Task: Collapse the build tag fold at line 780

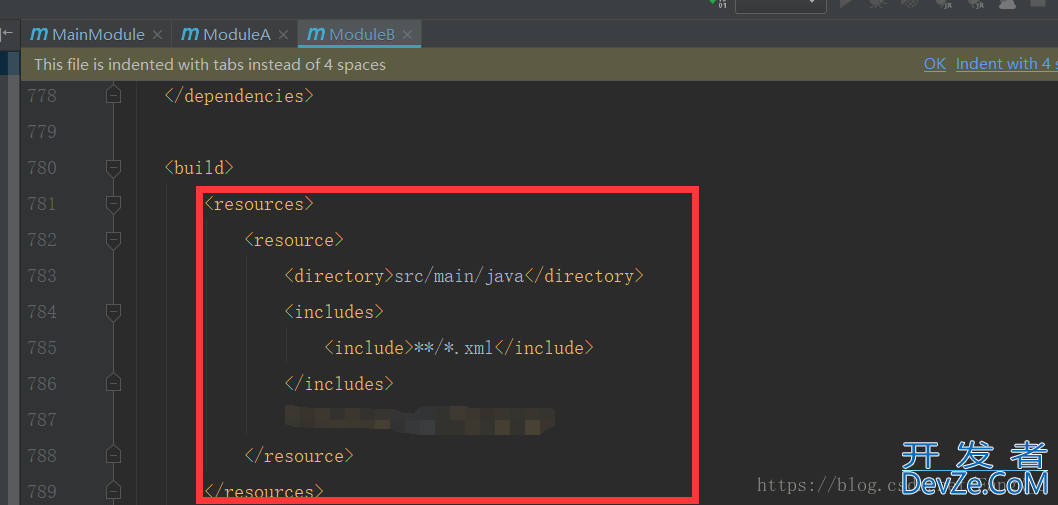Action: tap(113, 168)
